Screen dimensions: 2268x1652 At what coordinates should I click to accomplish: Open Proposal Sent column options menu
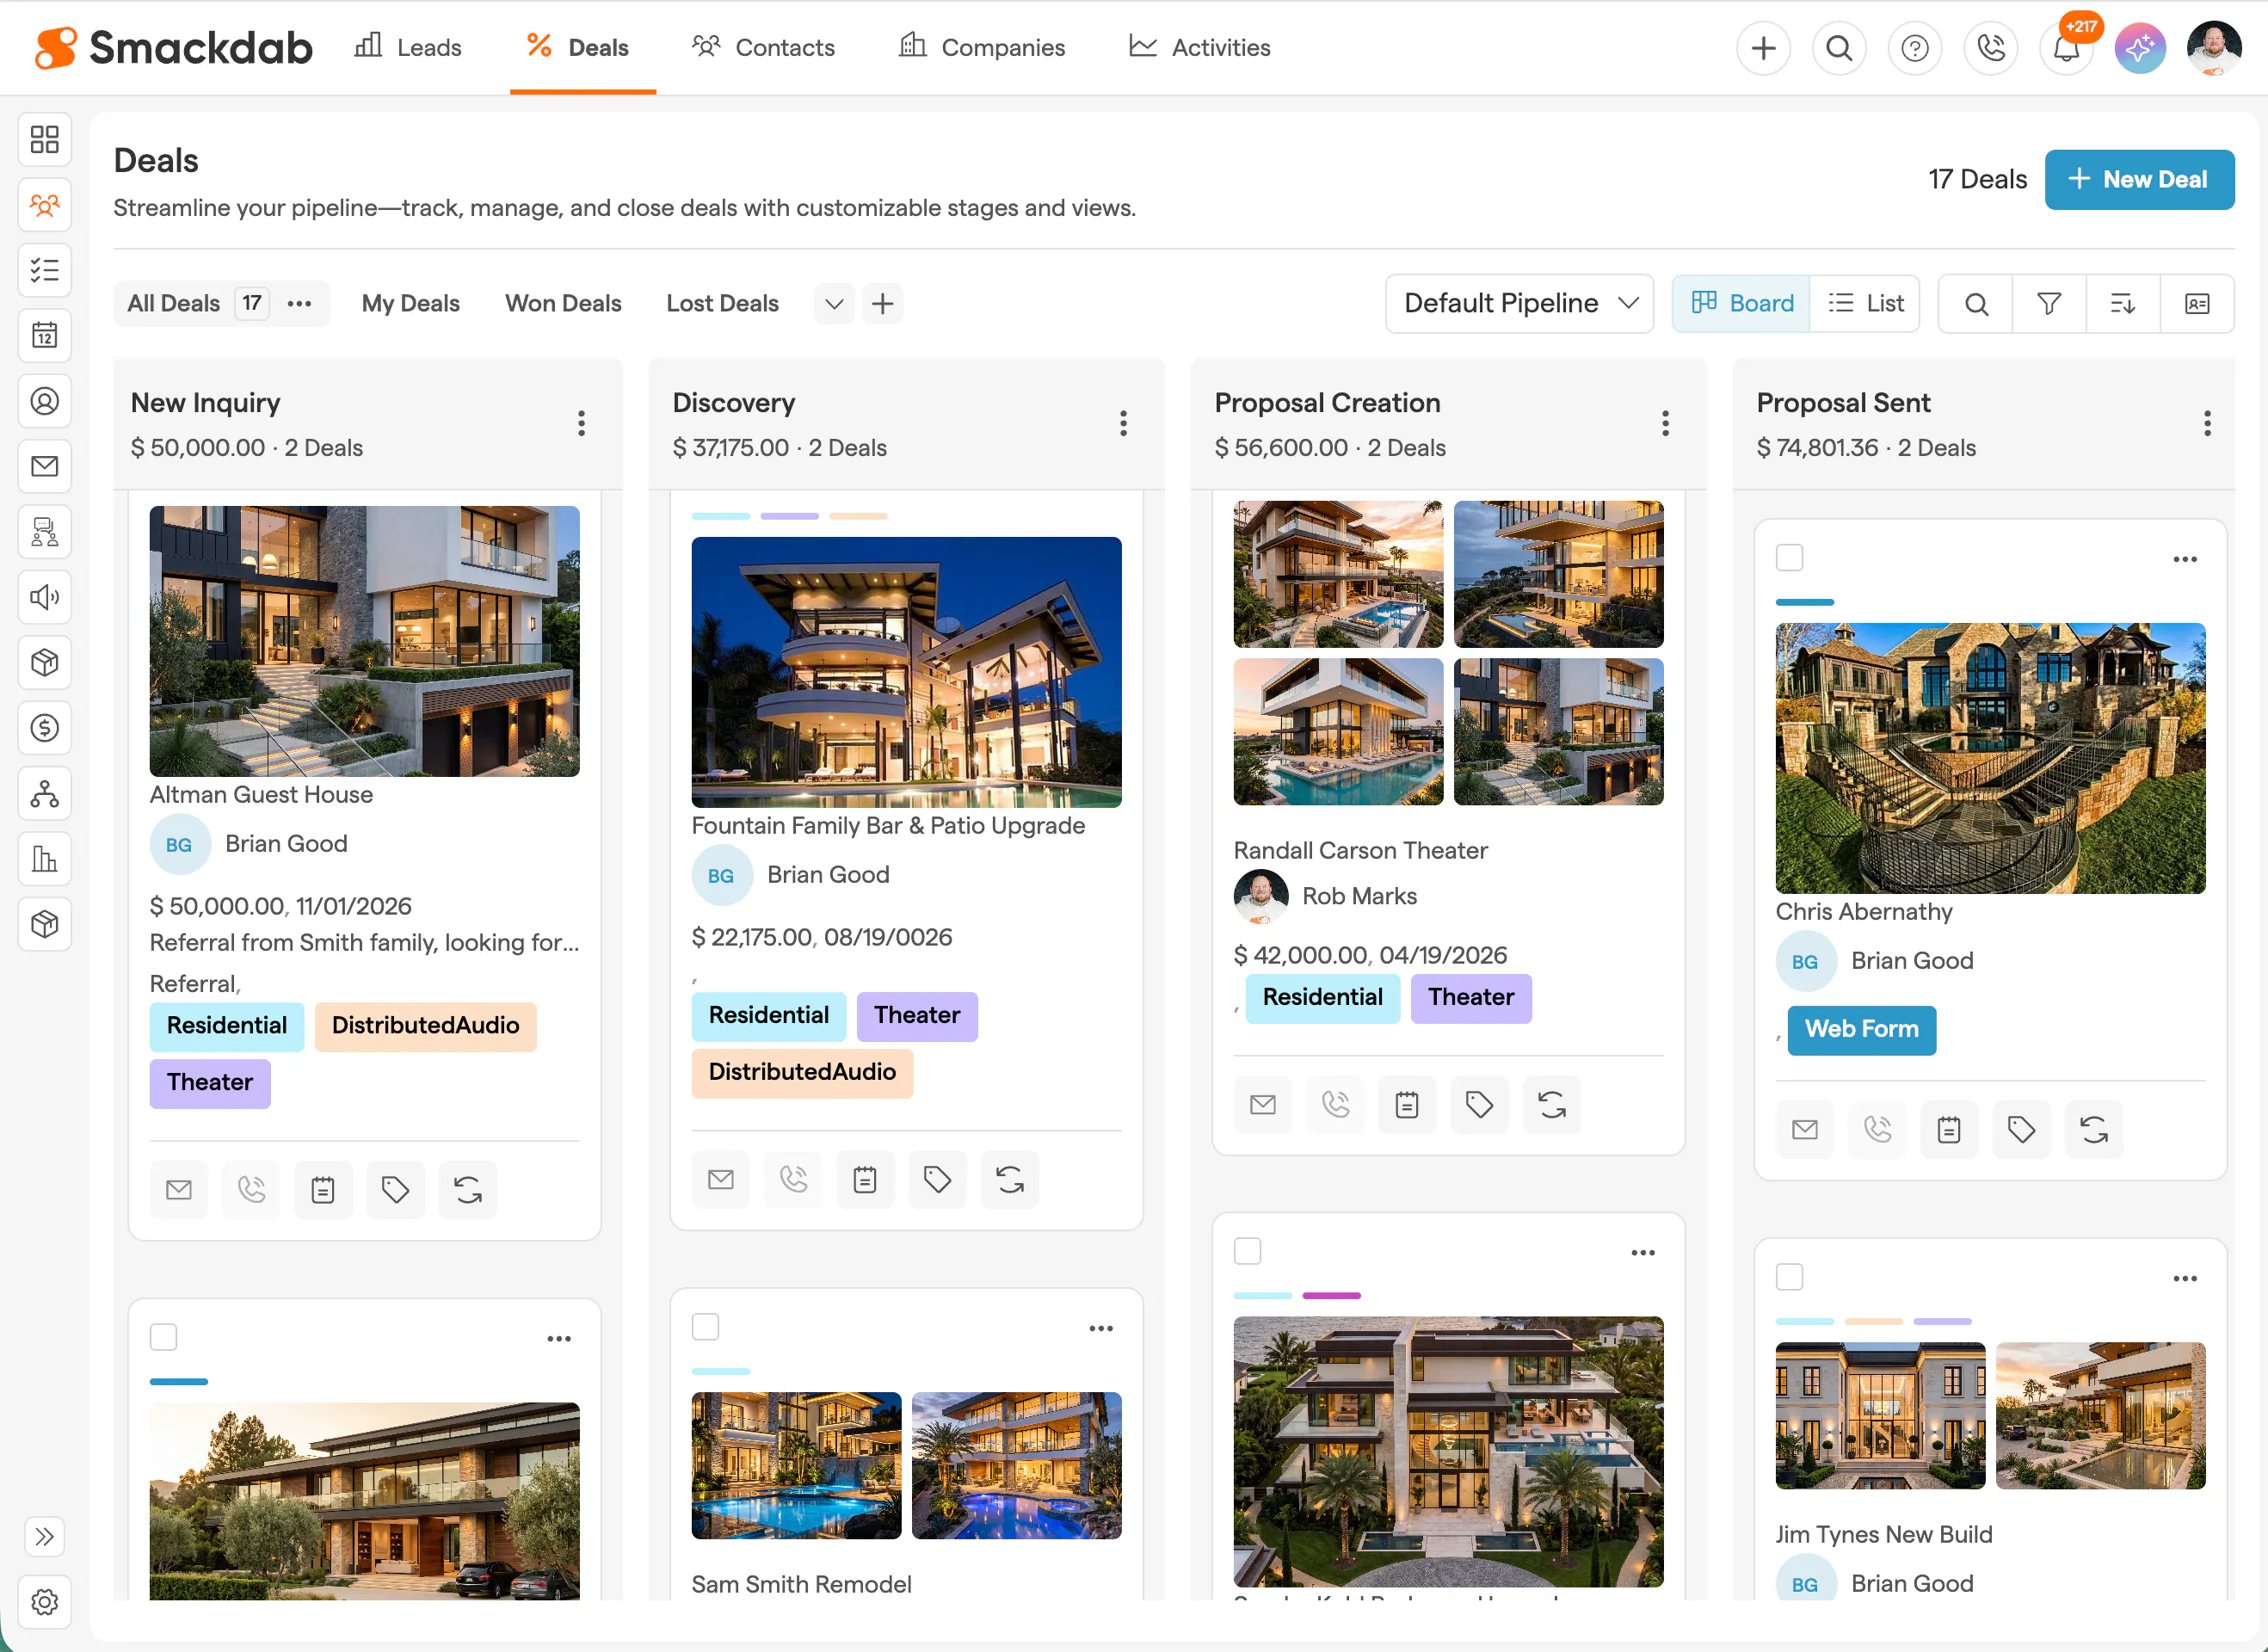(x=2207, y=424)
